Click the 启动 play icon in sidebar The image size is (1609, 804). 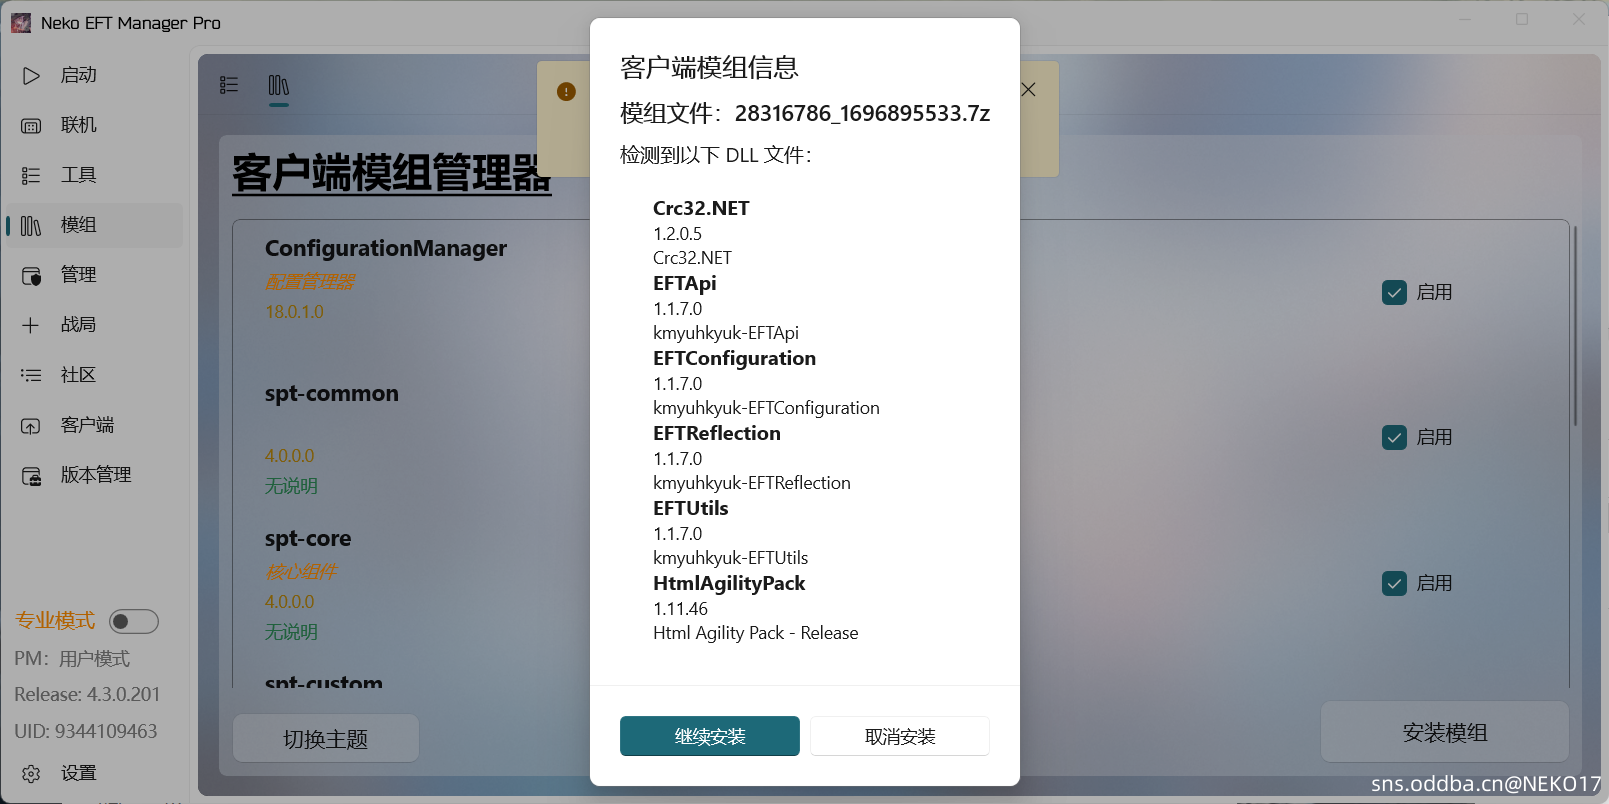pyautogui.click(x=31, y=75)
